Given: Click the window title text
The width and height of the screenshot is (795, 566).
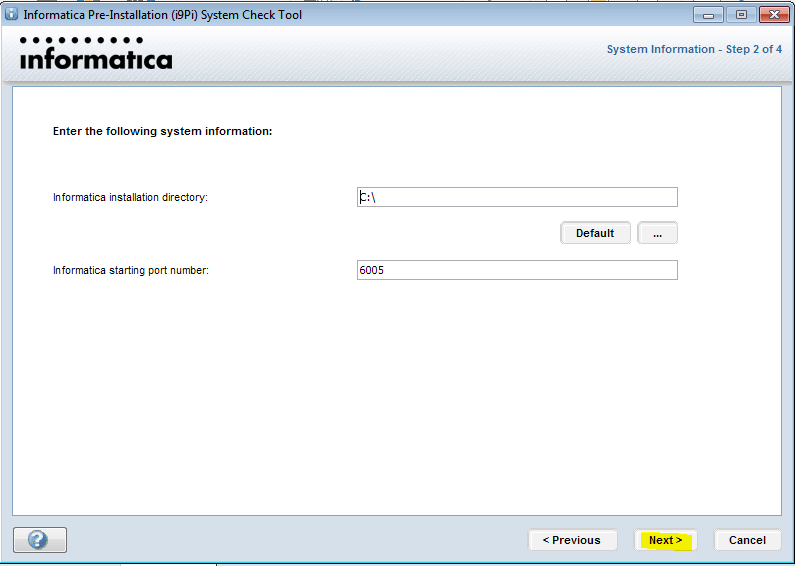Looking at the screenshot, I should click(x=163, y=15).
